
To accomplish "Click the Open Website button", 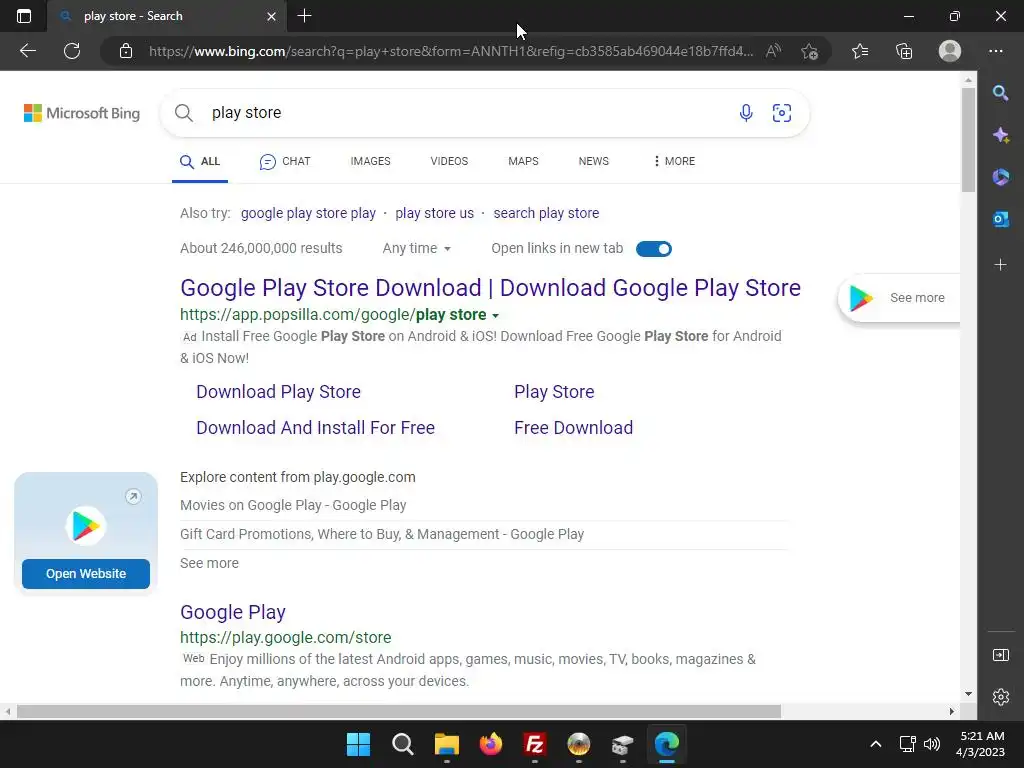I will [x=86, y=574].
